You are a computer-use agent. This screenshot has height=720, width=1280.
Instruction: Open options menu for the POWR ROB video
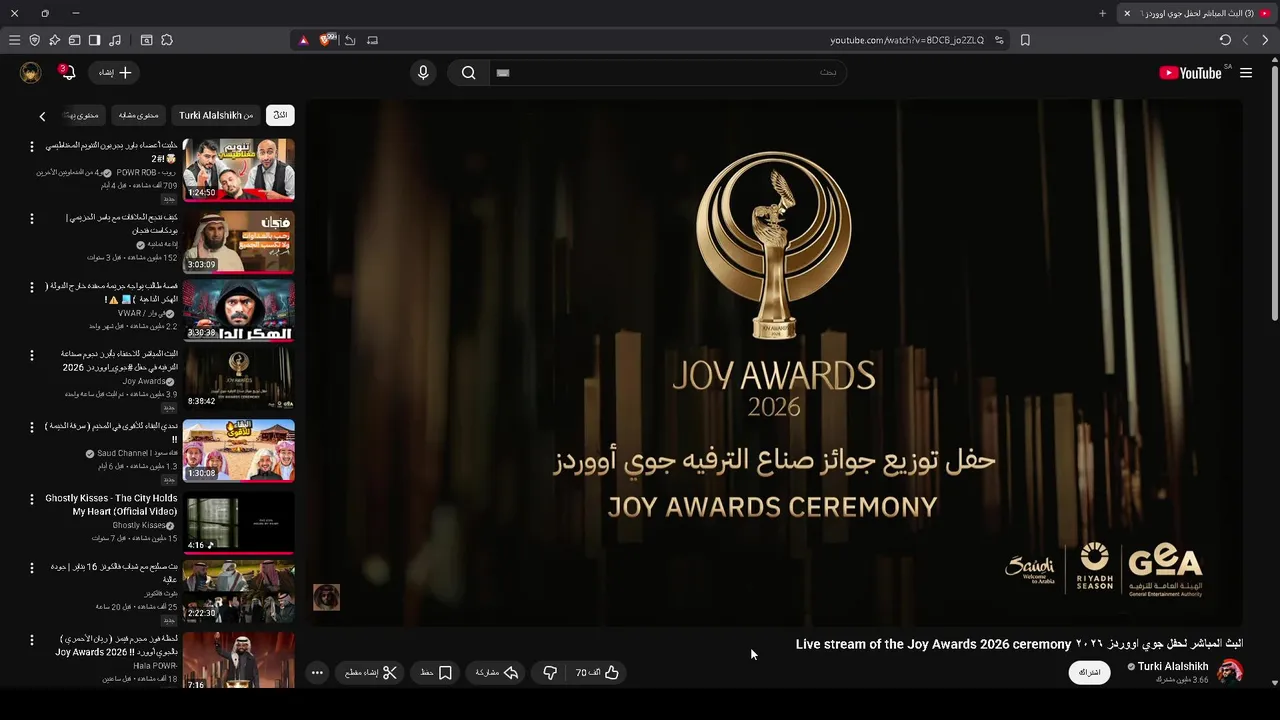(31, 147)
